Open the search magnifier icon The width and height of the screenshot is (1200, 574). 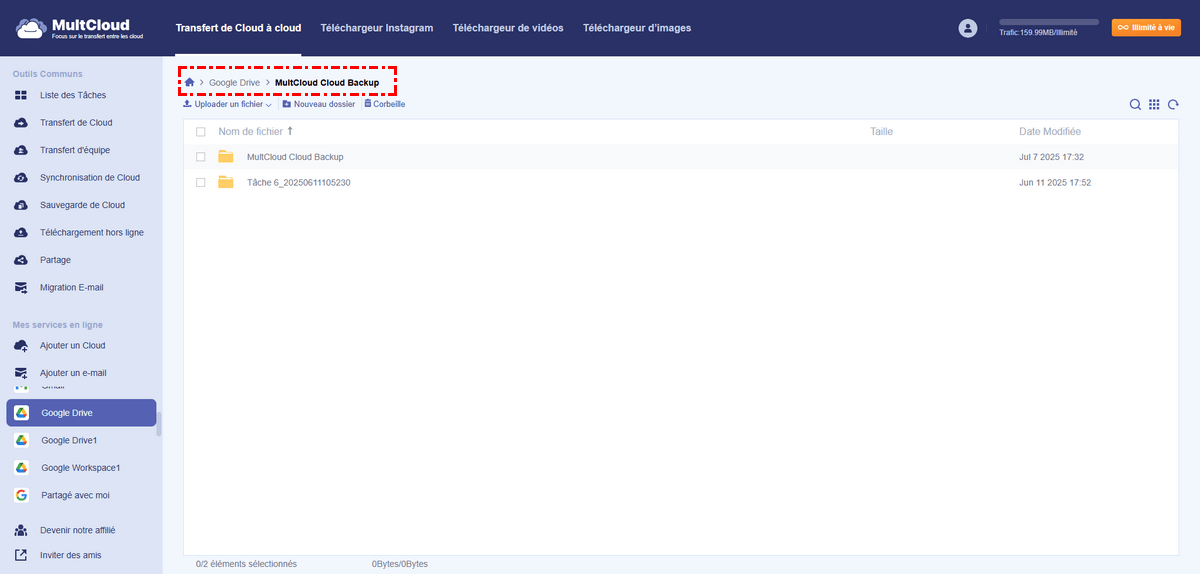(x=1135, y=104)
